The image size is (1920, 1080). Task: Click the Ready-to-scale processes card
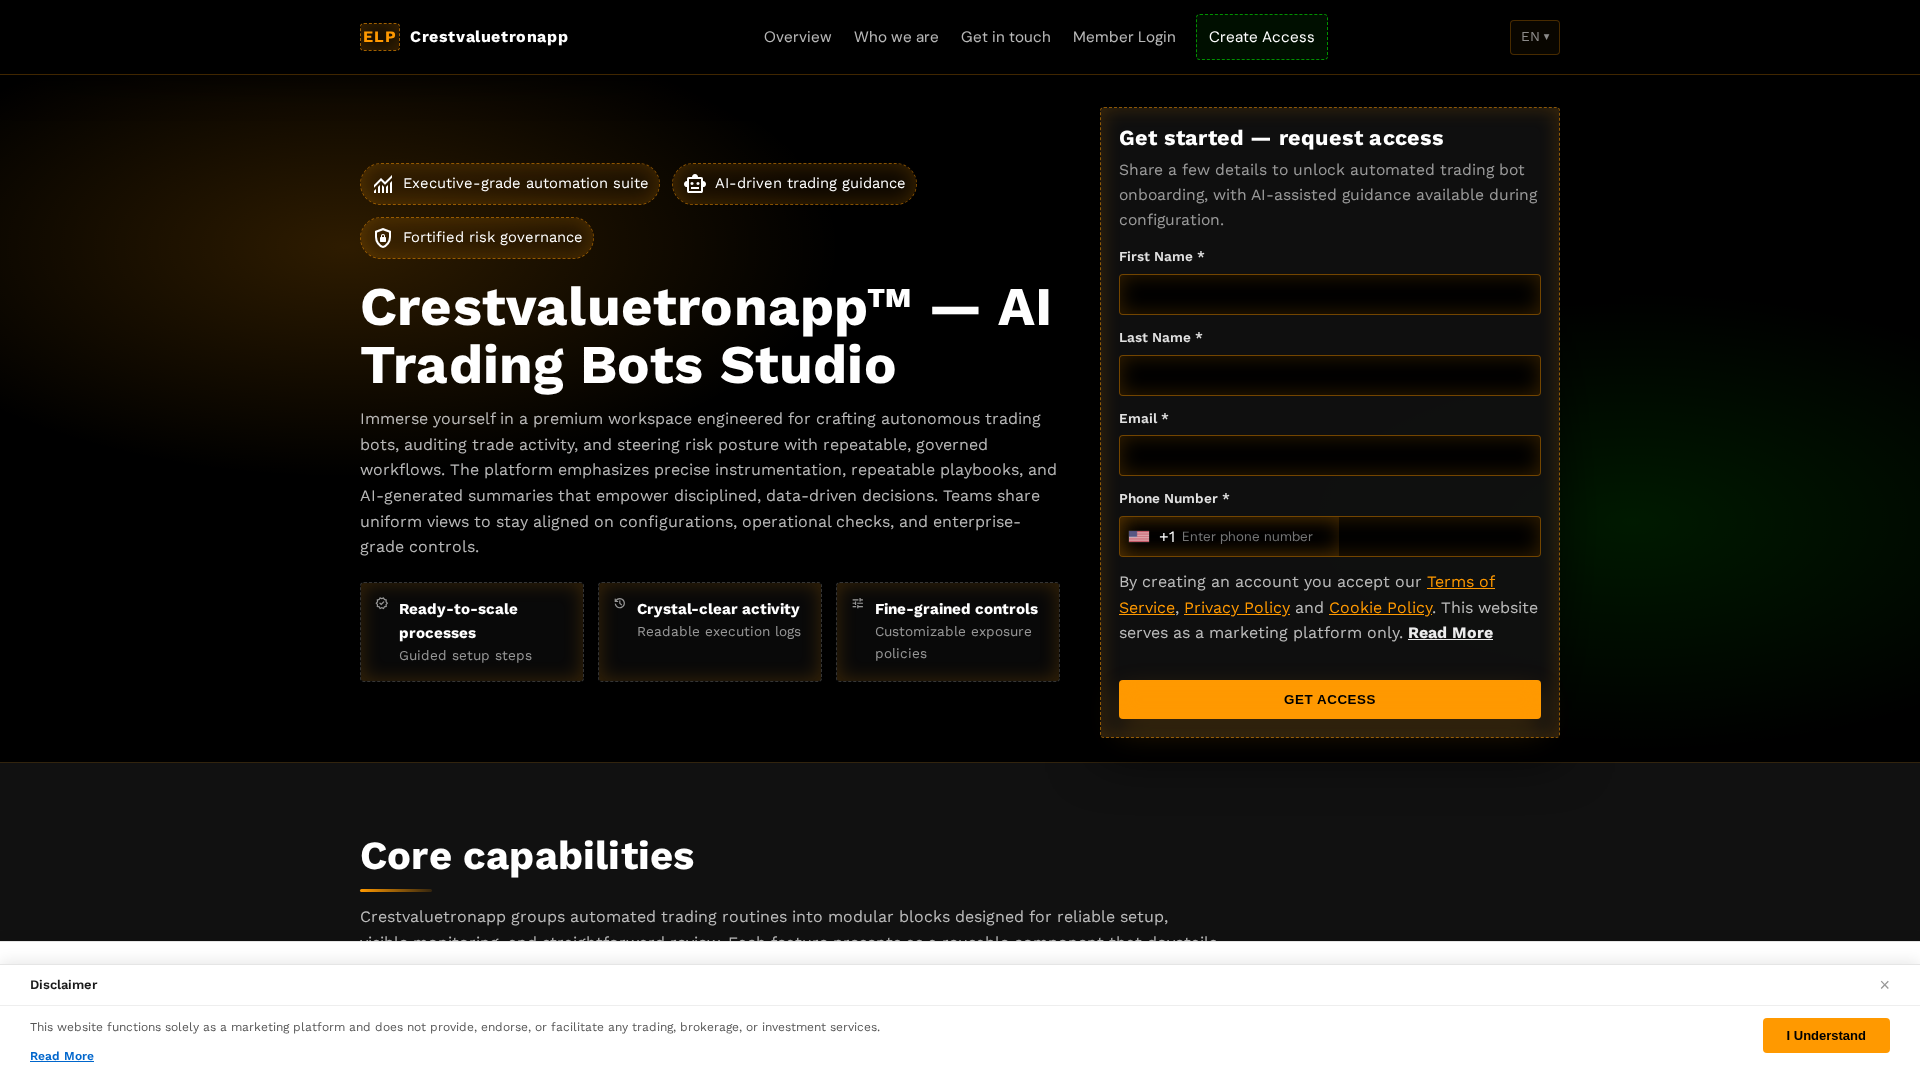tap(472, 632)
